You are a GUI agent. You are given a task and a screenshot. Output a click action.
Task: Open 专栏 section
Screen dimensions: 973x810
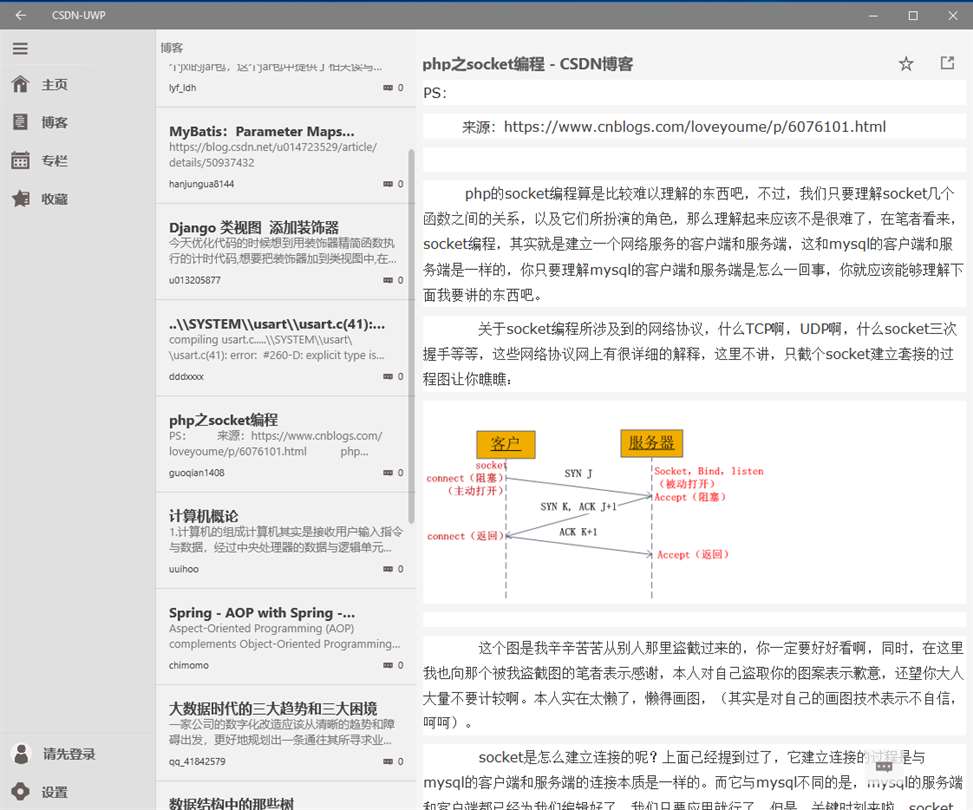pos(55,161)
